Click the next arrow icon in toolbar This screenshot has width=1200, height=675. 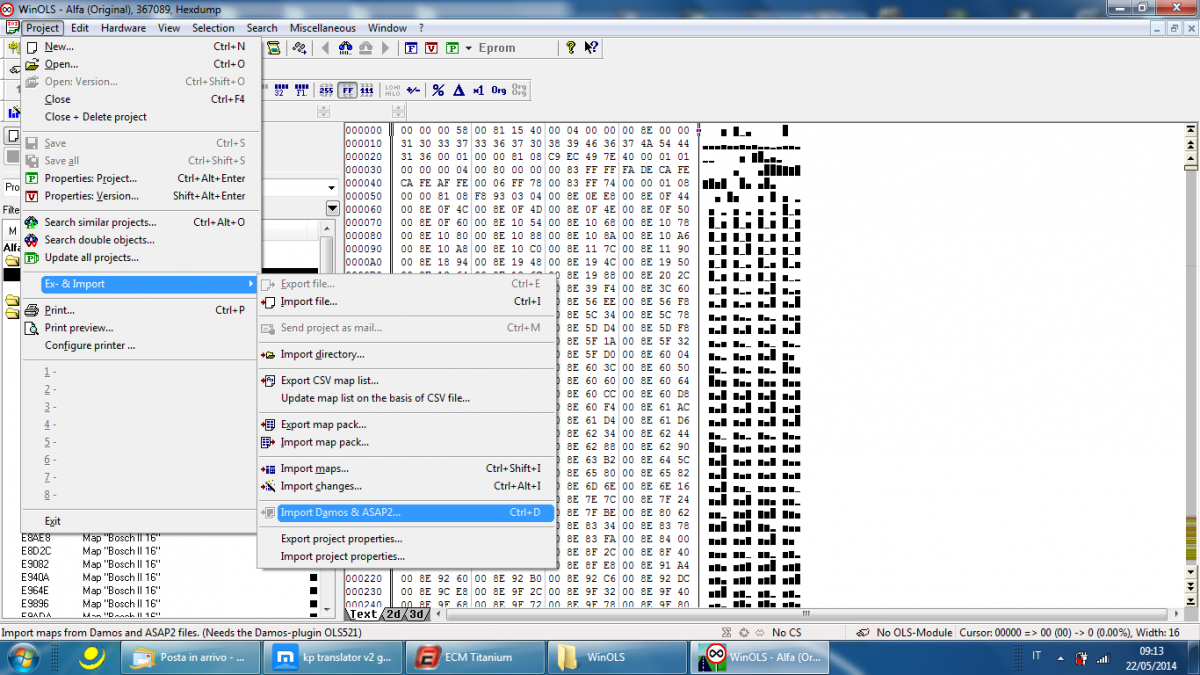coord(385,47)
